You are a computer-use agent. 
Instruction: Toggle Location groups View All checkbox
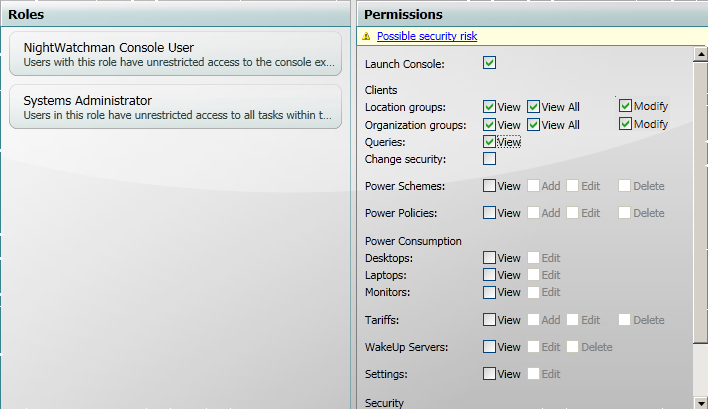pos(534,106)
